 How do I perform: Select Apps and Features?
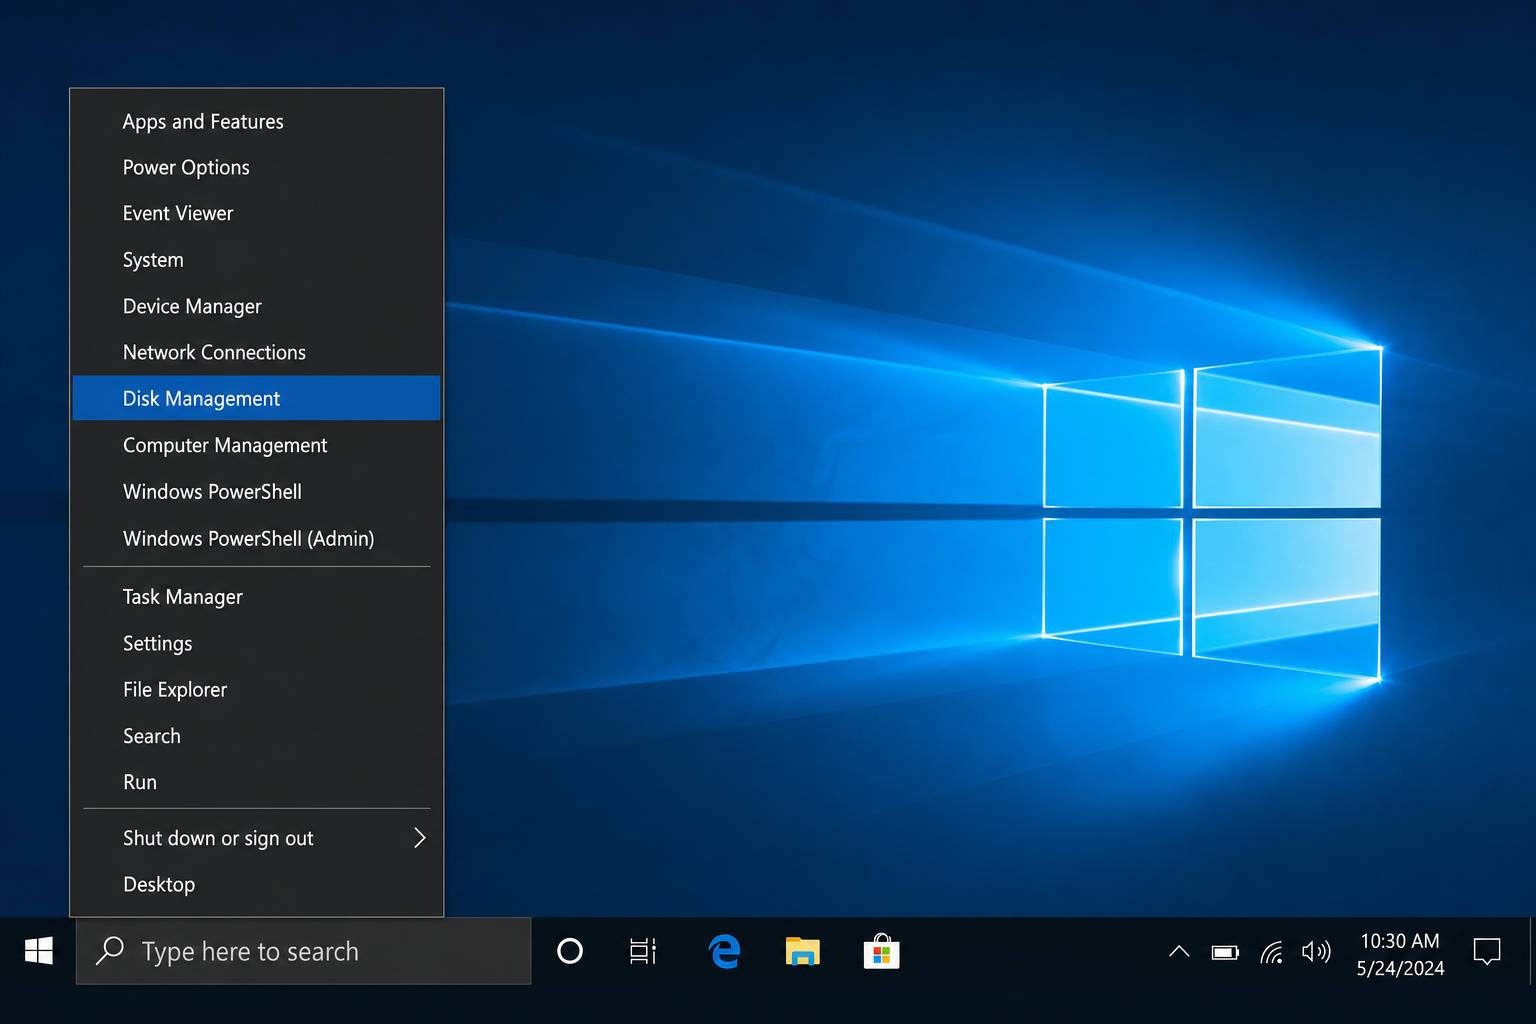click(257, 122)
